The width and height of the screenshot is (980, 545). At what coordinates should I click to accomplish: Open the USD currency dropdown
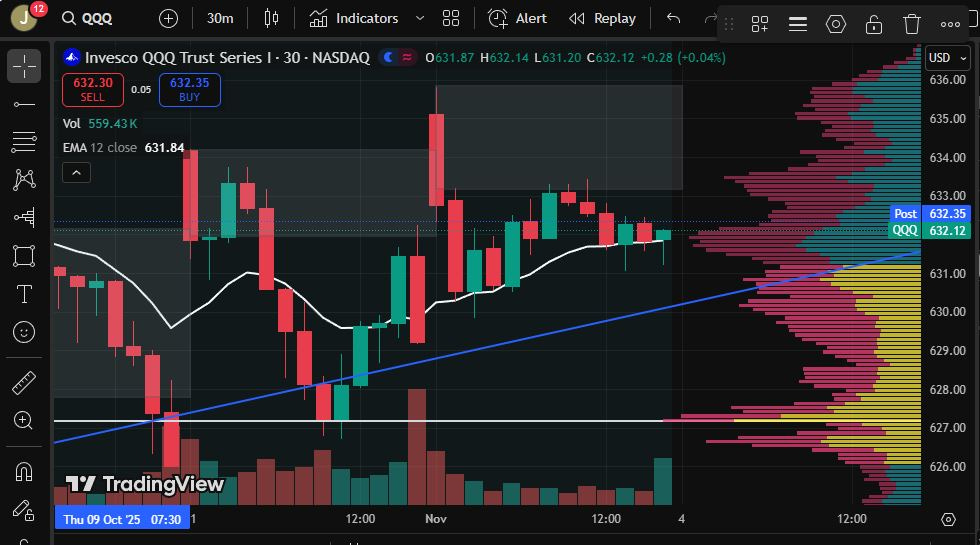coord(948,58)
